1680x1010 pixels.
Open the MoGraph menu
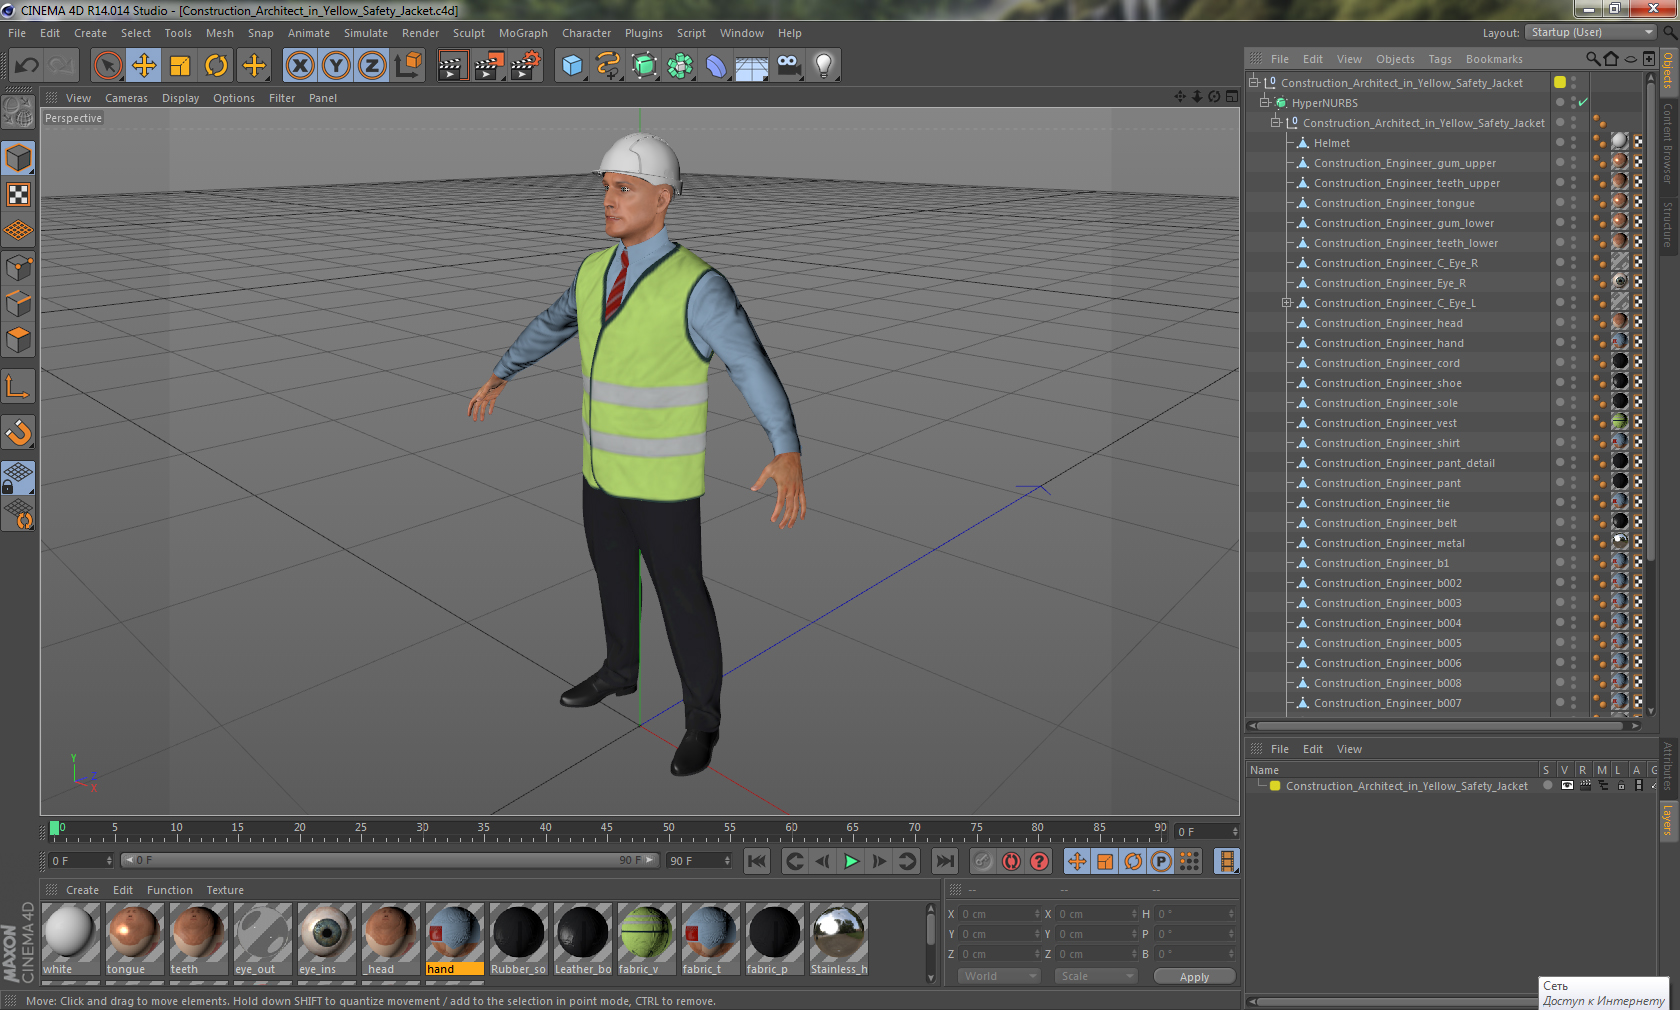click(x=523, y=33)
